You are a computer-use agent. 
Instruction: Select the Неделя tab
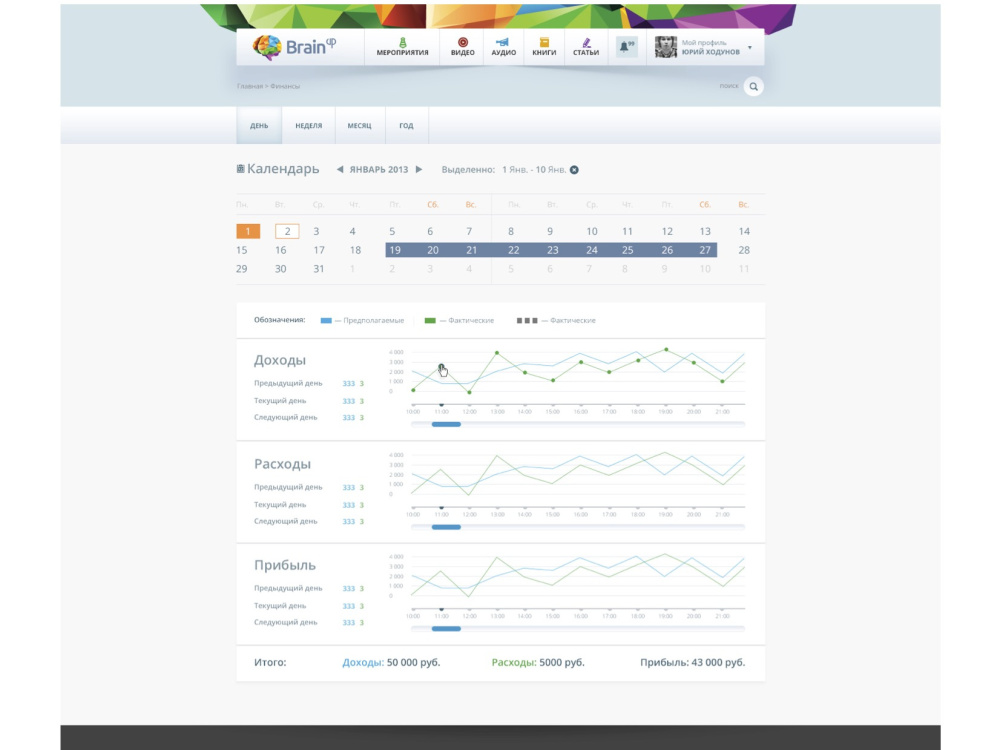pos(309,126)
